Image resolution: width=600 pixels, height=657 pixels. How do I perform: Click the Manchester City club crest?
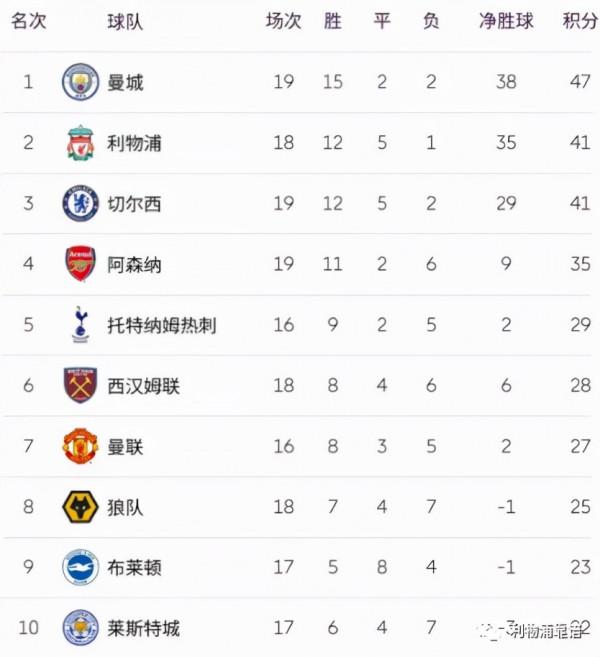click(x=81, y=82)
